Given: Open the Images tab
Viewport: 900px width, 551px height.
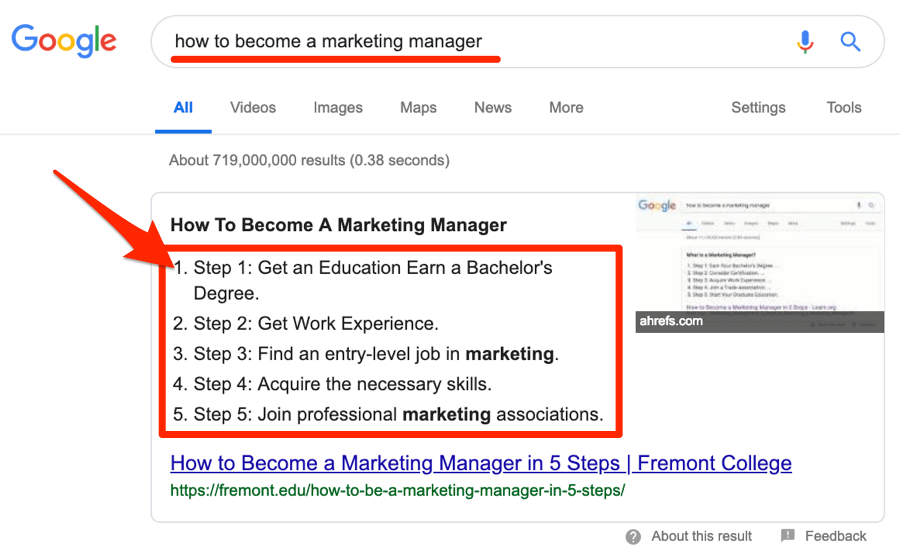Looking at the screenshot, I should 338,108.
